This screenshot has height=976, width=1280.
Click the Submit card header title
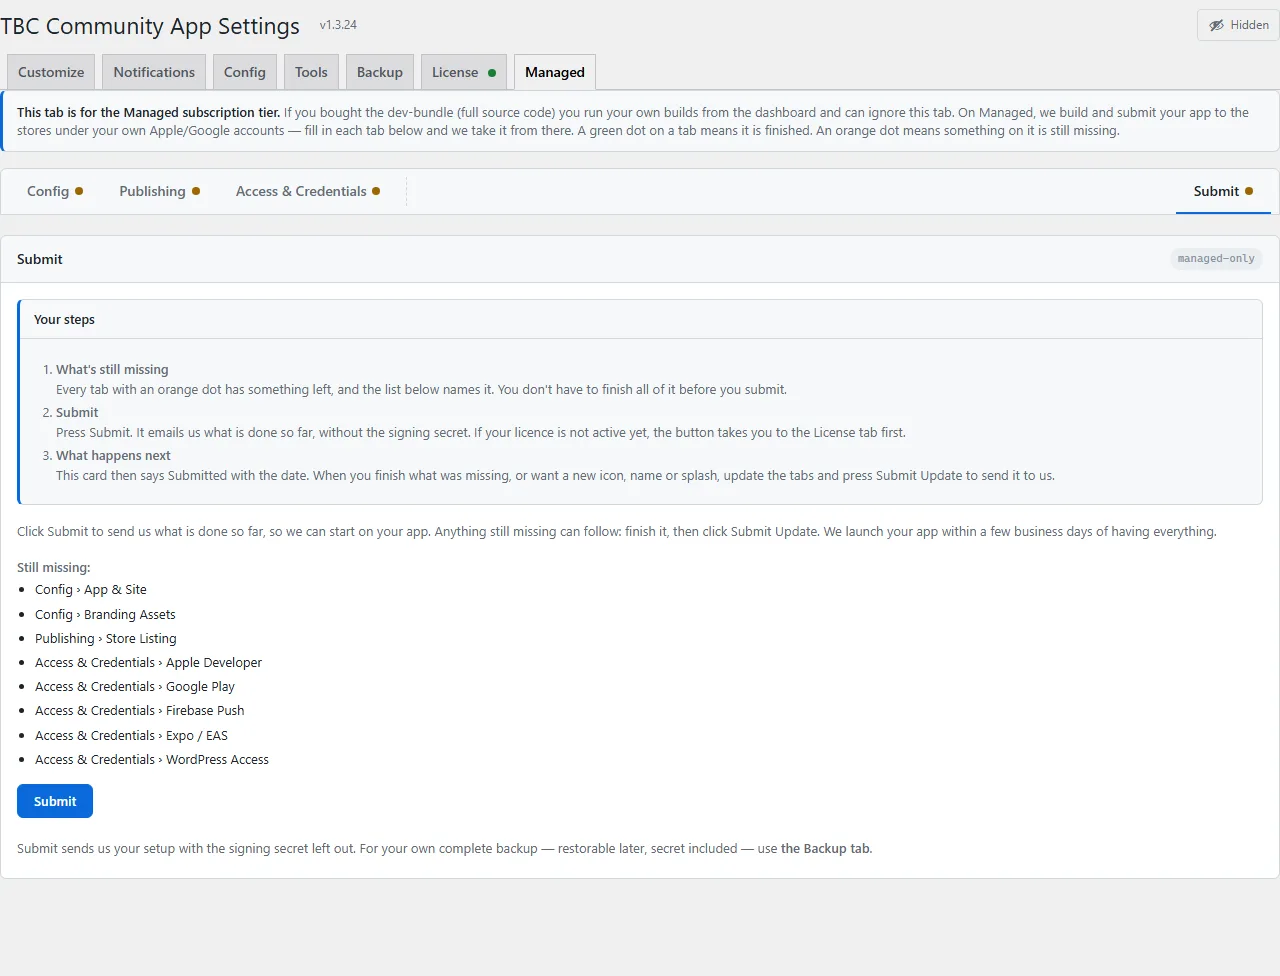(40, 259)
